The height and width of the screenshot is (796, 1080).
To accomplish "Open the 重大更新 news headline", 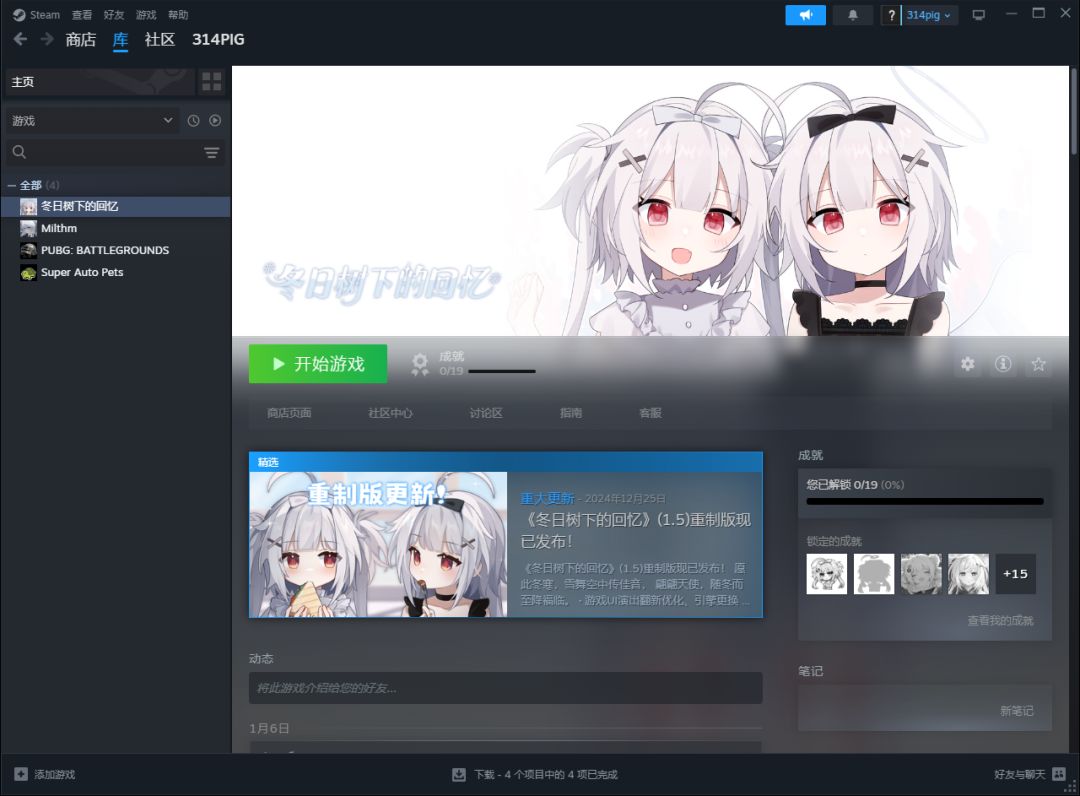I will point(635,530).
